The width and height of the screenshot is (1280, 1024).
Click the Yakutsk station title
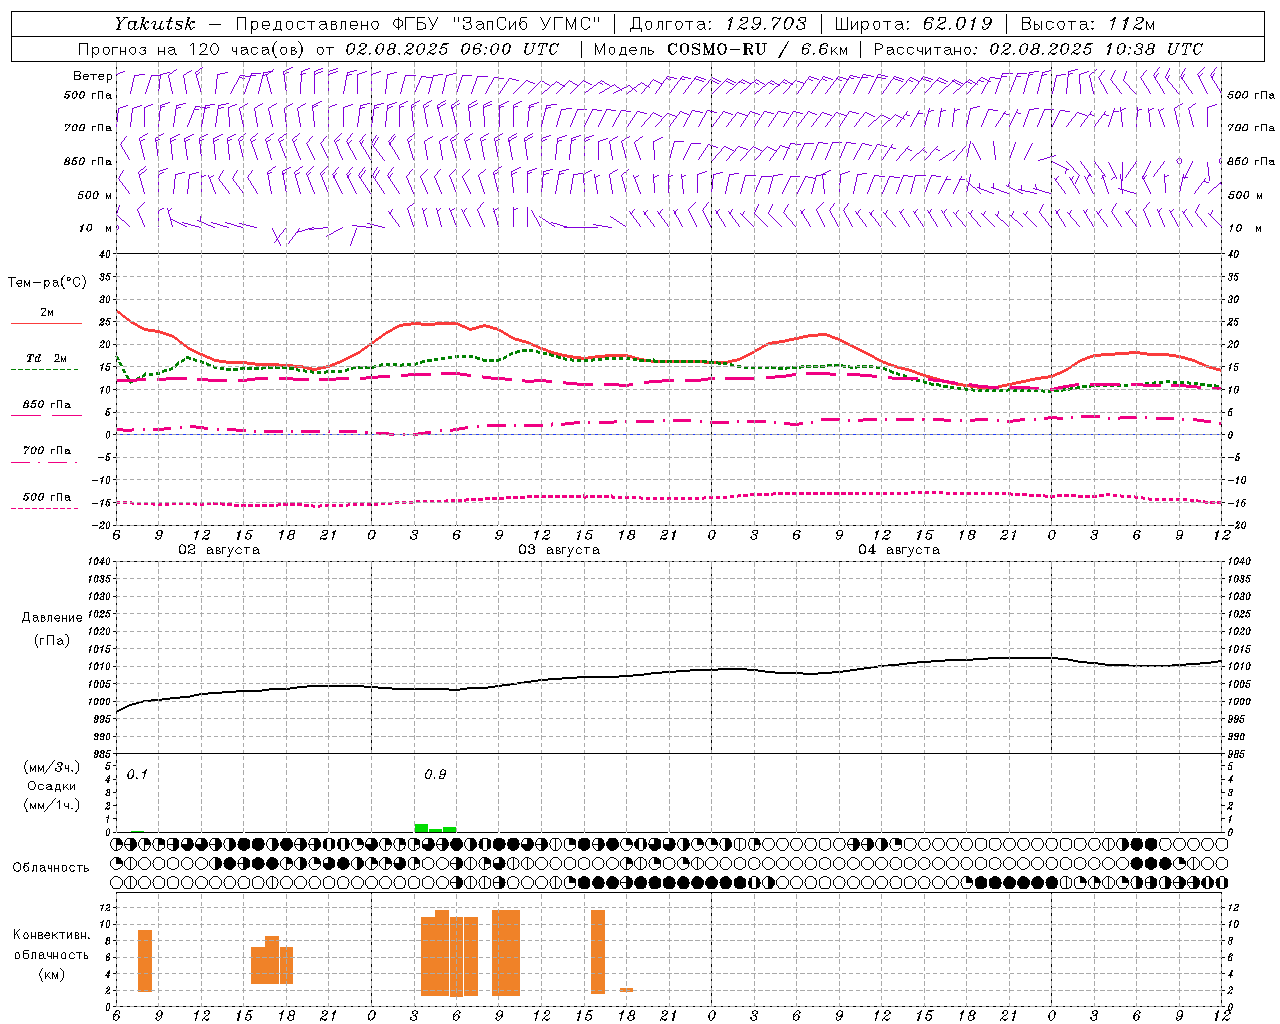click(155, 24)
